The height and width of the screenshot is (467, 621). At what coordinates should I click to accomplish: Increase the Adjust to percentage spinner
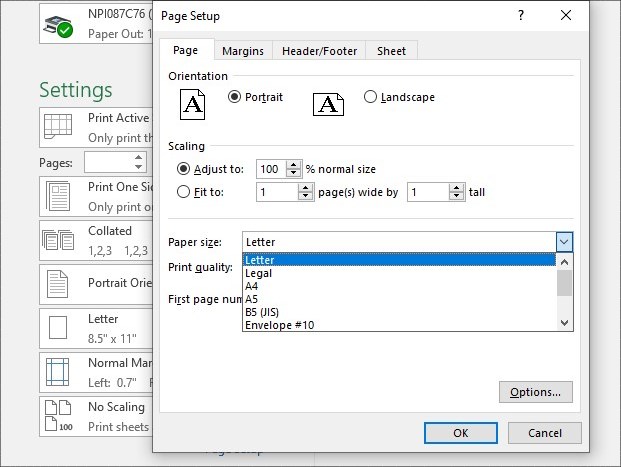pyautogui.click(x=293, y=164)
